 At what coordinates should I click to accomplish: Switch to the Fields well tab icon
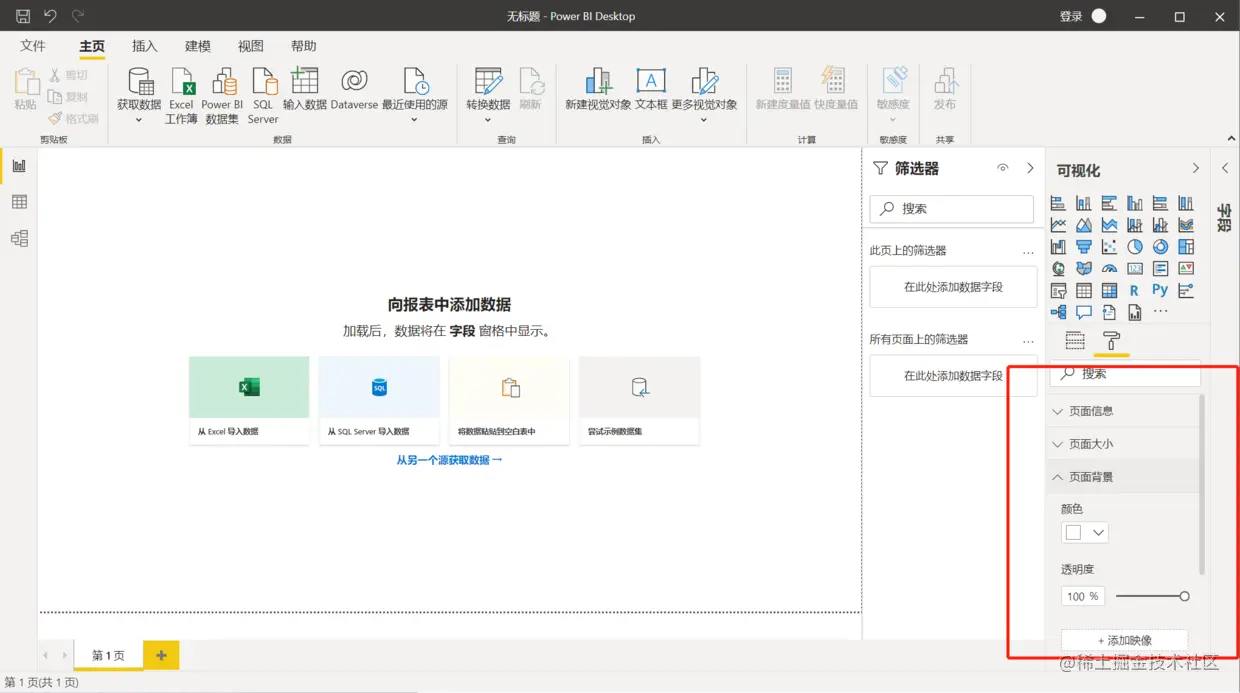(x=1075, y=341)
